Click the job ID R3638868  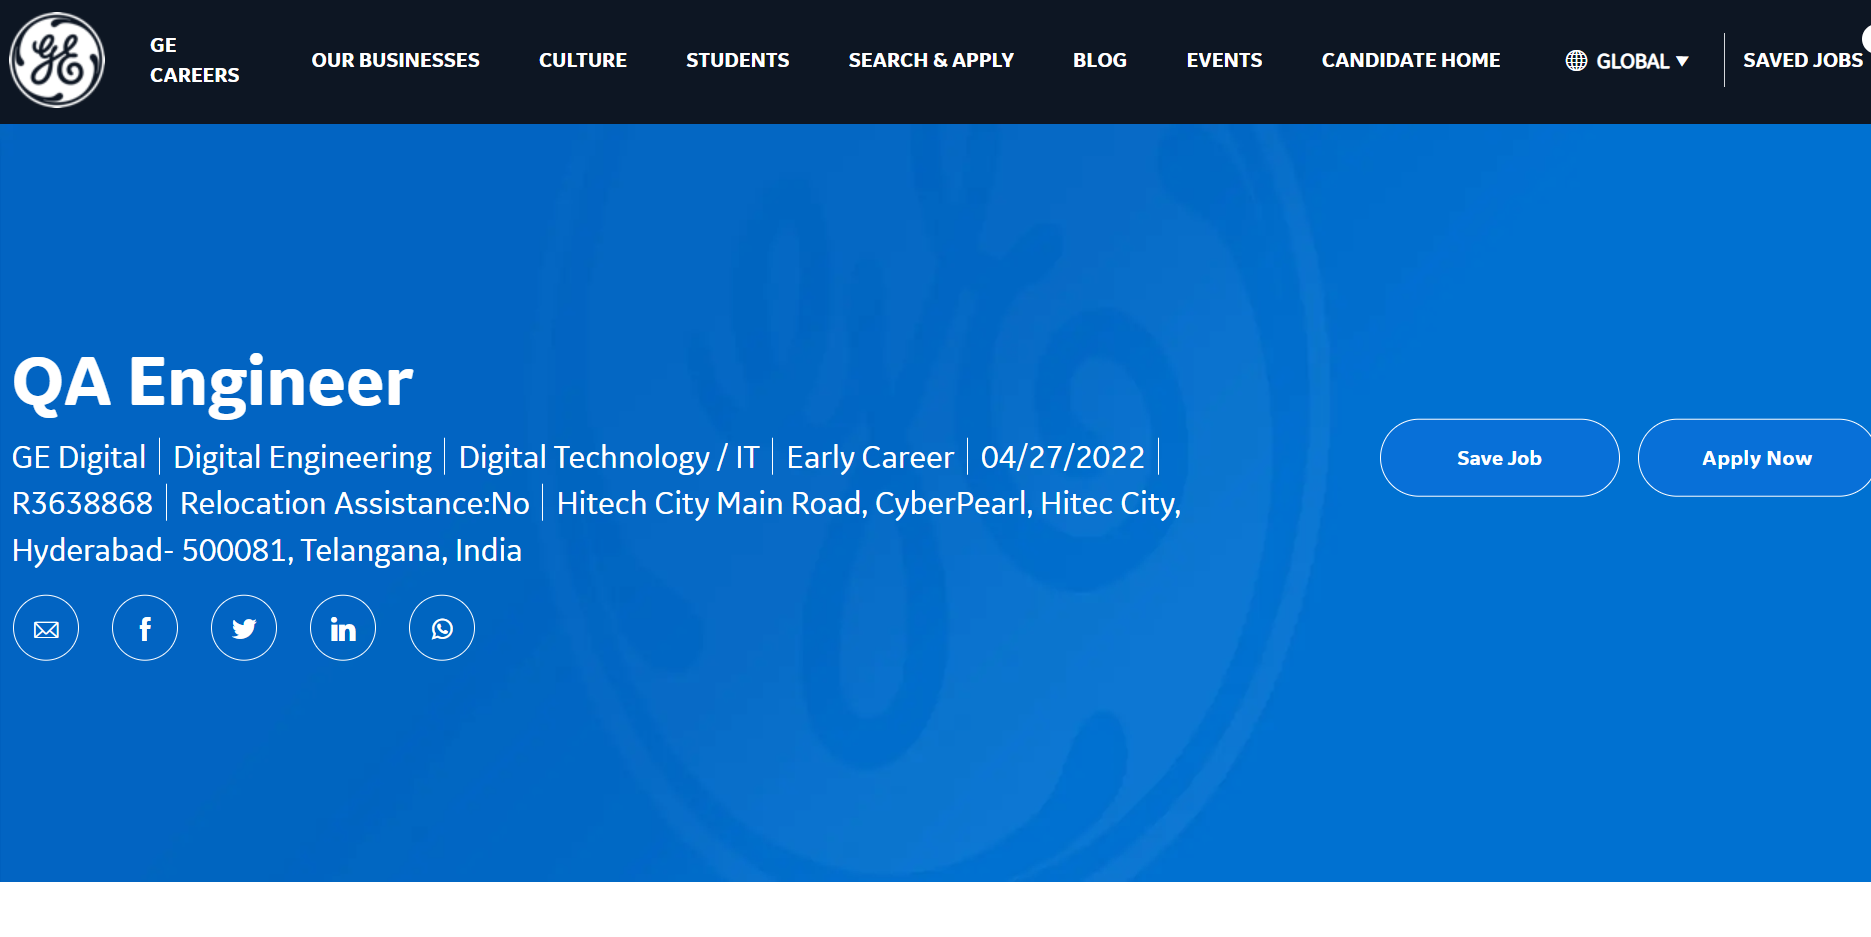pos(82,503)
